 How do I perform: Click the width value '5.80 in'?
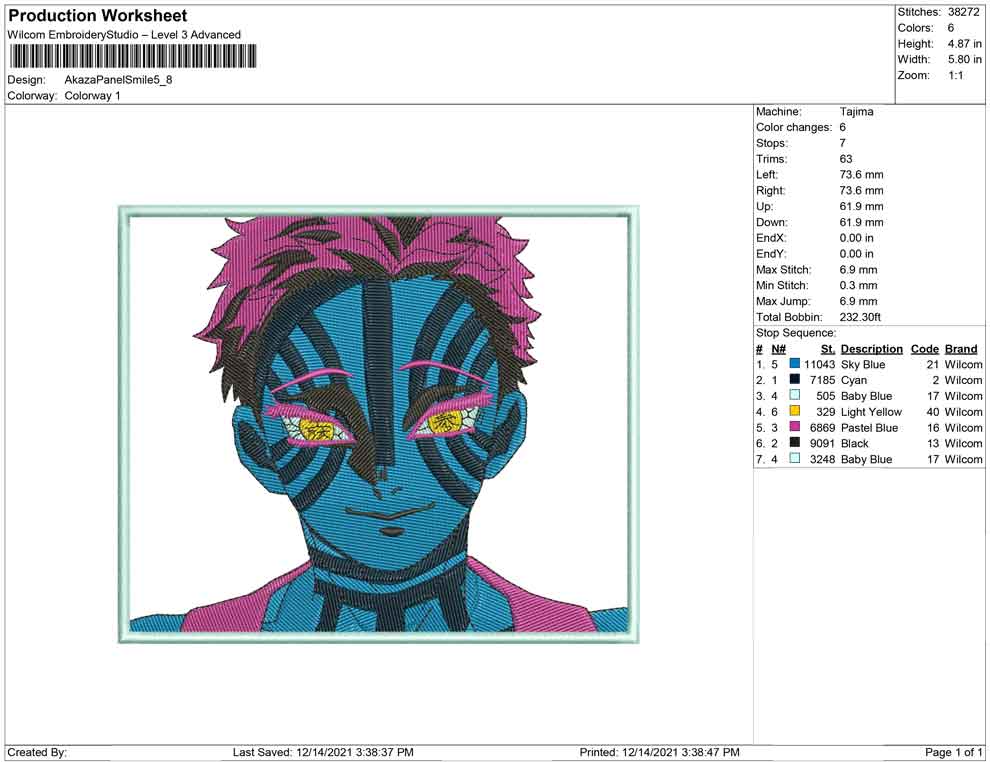[x=964, y=59]
